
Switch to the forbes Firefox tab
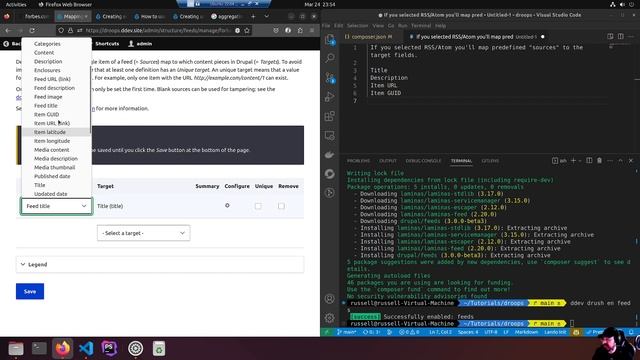(x=37, y=16)
